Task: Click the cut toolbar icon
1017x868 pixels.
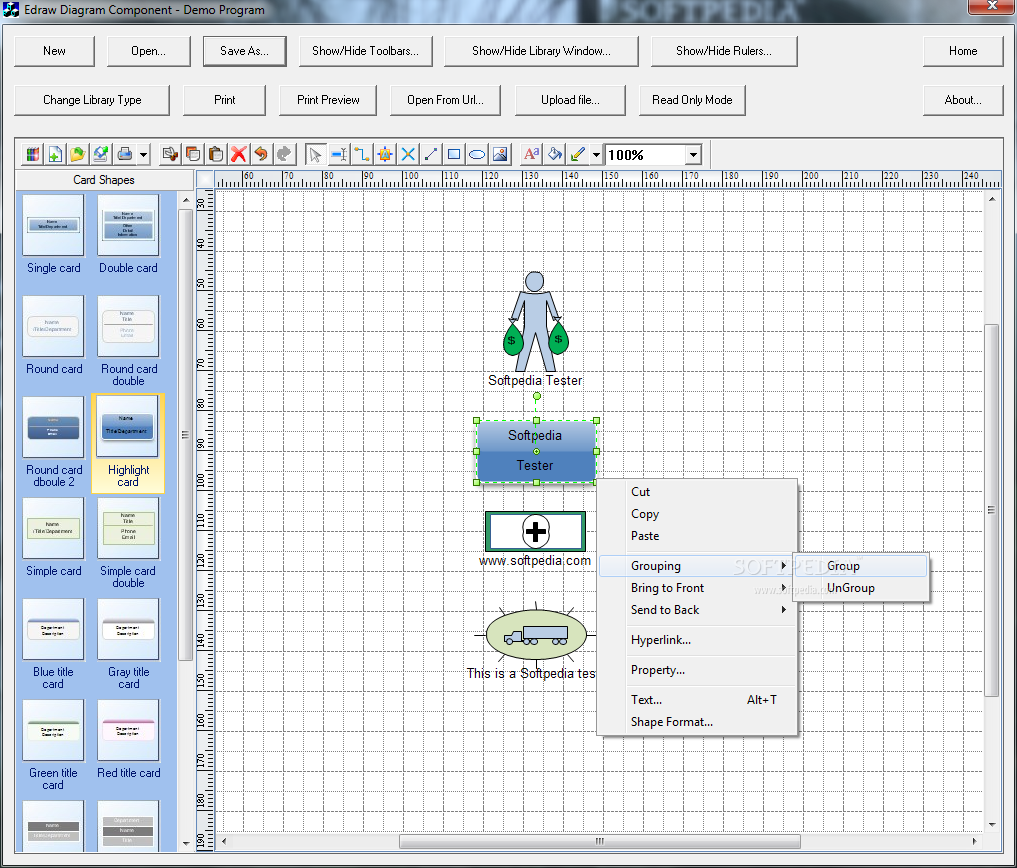Action: point(171,154)
